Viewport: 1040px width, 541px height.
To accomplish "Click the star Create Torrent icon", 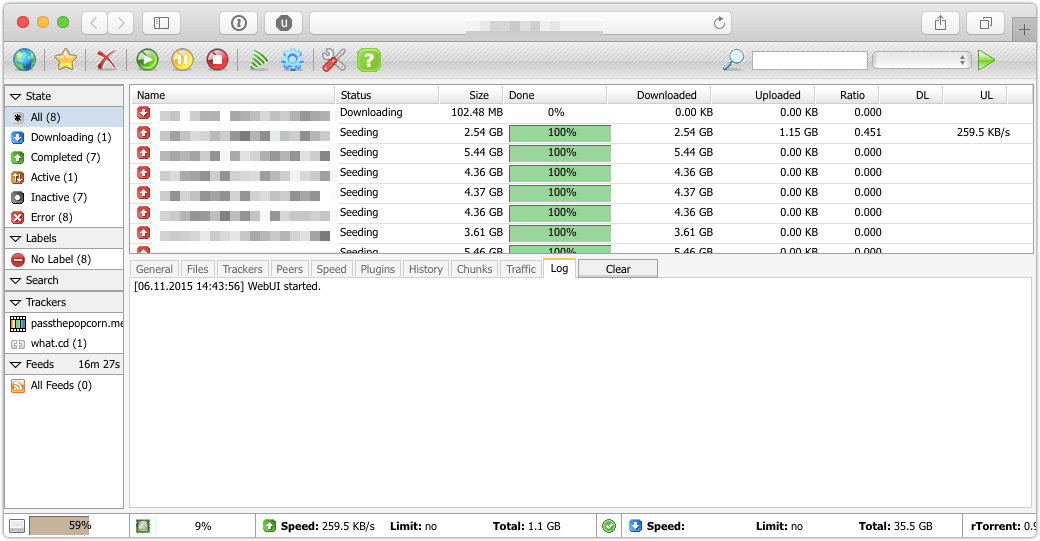I will point(66,60).
